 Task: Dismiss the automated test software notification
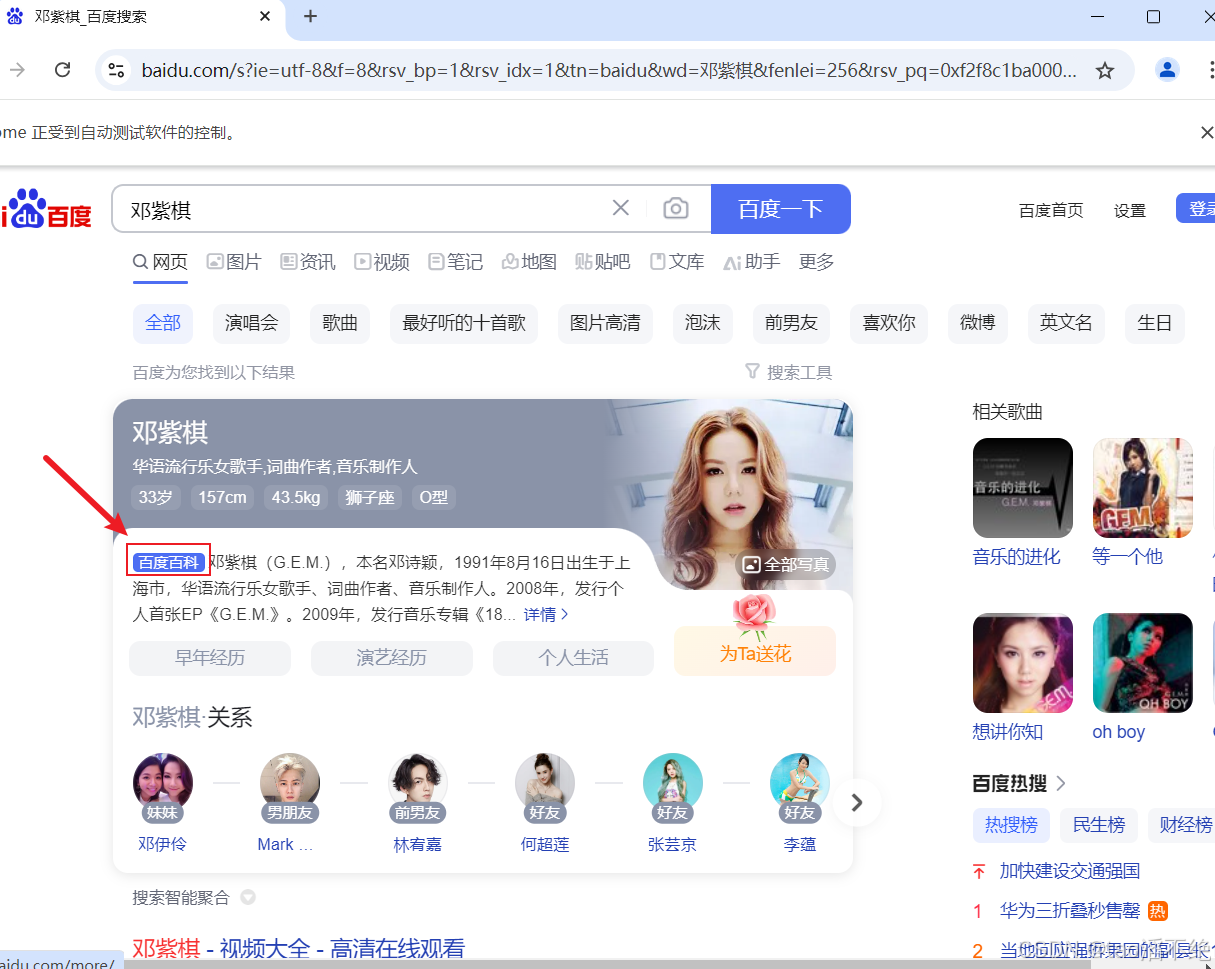tap(1206, 132)
